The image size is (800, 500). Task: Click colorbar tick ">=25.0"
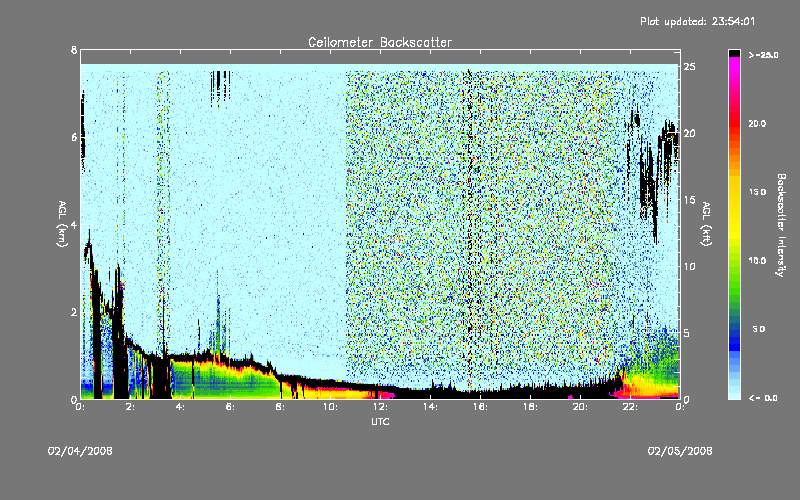(x=763, y=55)
